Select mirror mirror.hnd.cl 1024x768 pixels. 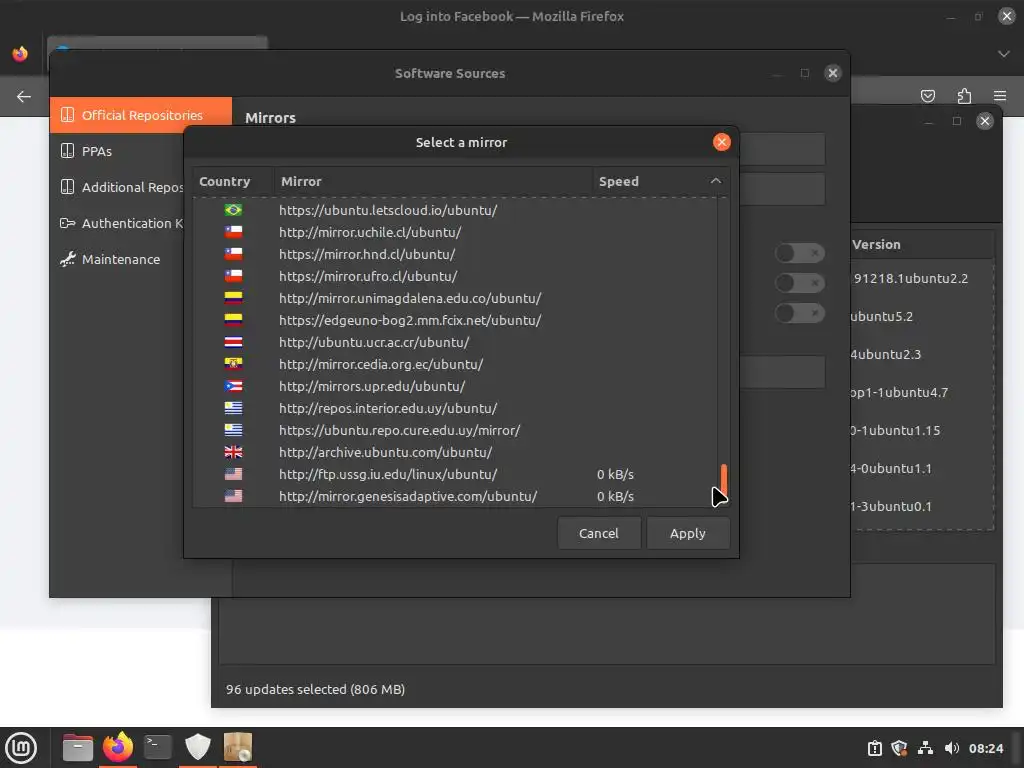(x=455, y=255)
